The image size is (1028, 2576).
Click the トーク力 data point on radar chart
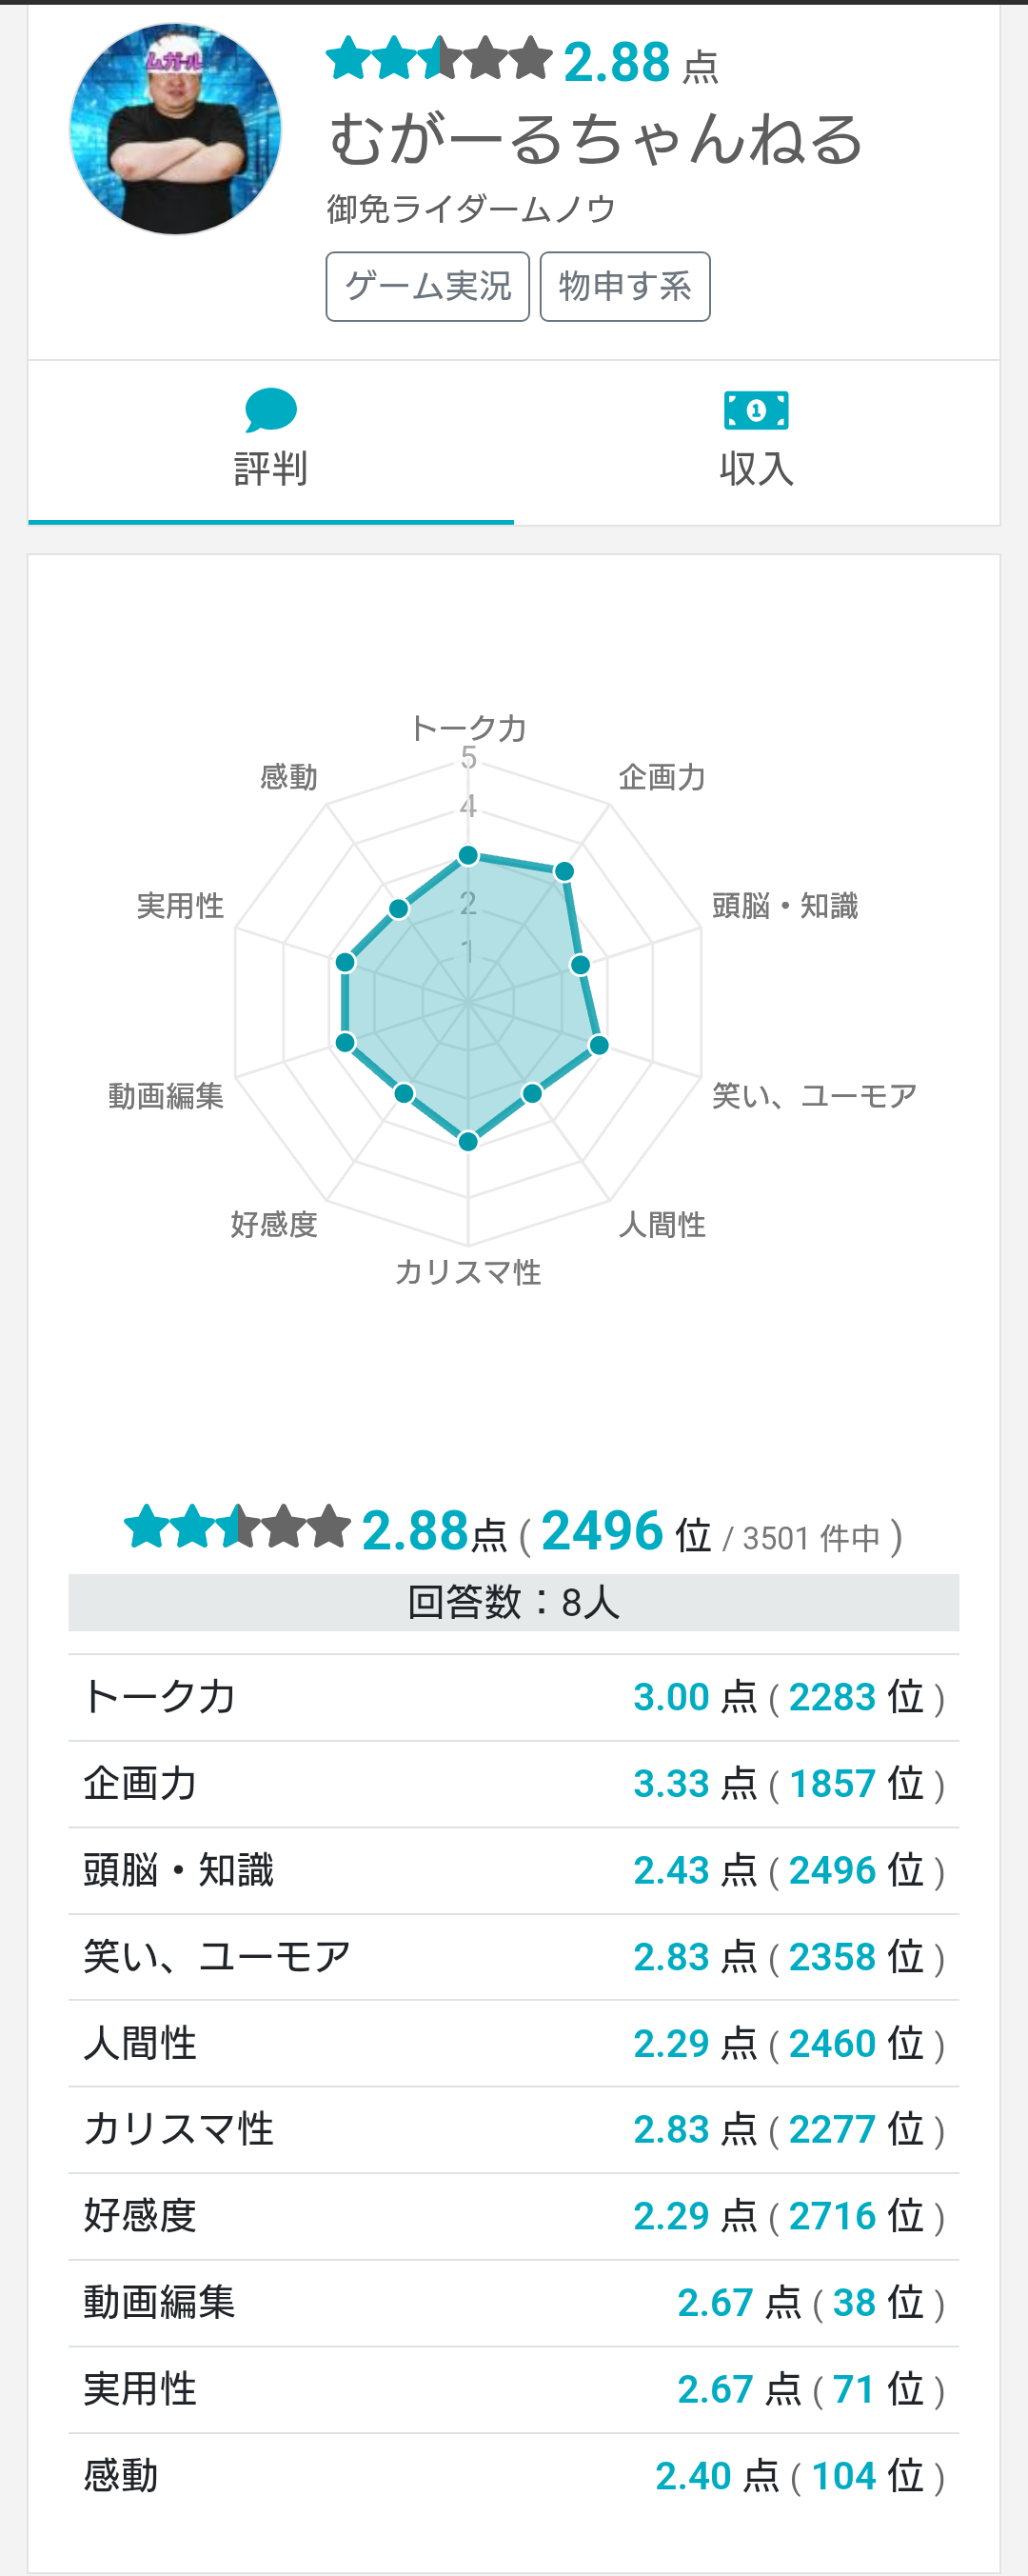pos(467,855)
